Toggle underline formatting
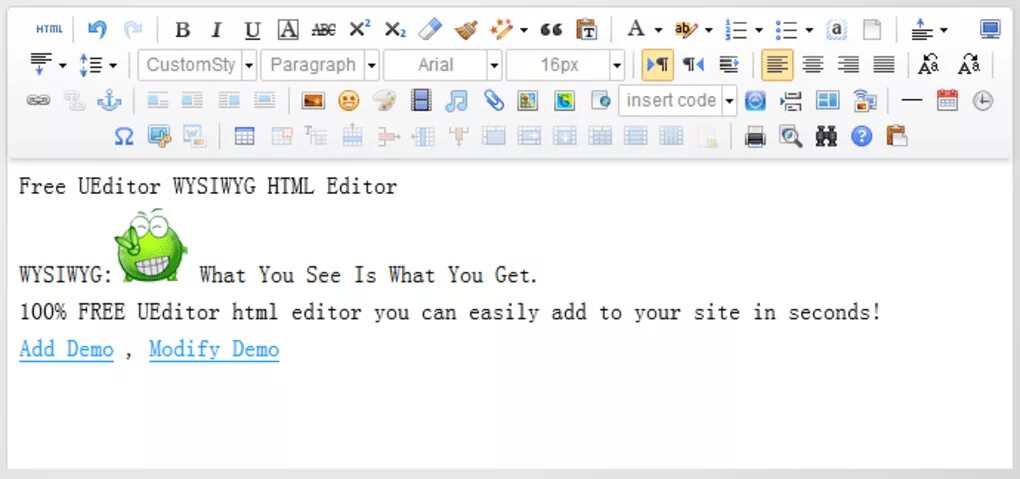1020x479 pixels. (x=252, y=29)
